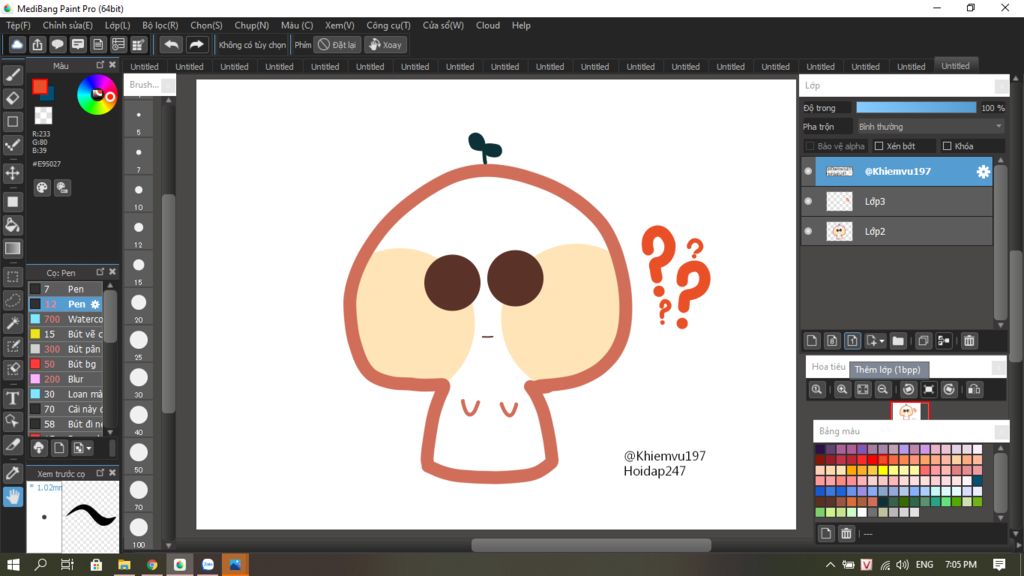Choose the Text tool
Viewport: 1024px width, 576px height.
pyautogui.click(x=13, y=398)
